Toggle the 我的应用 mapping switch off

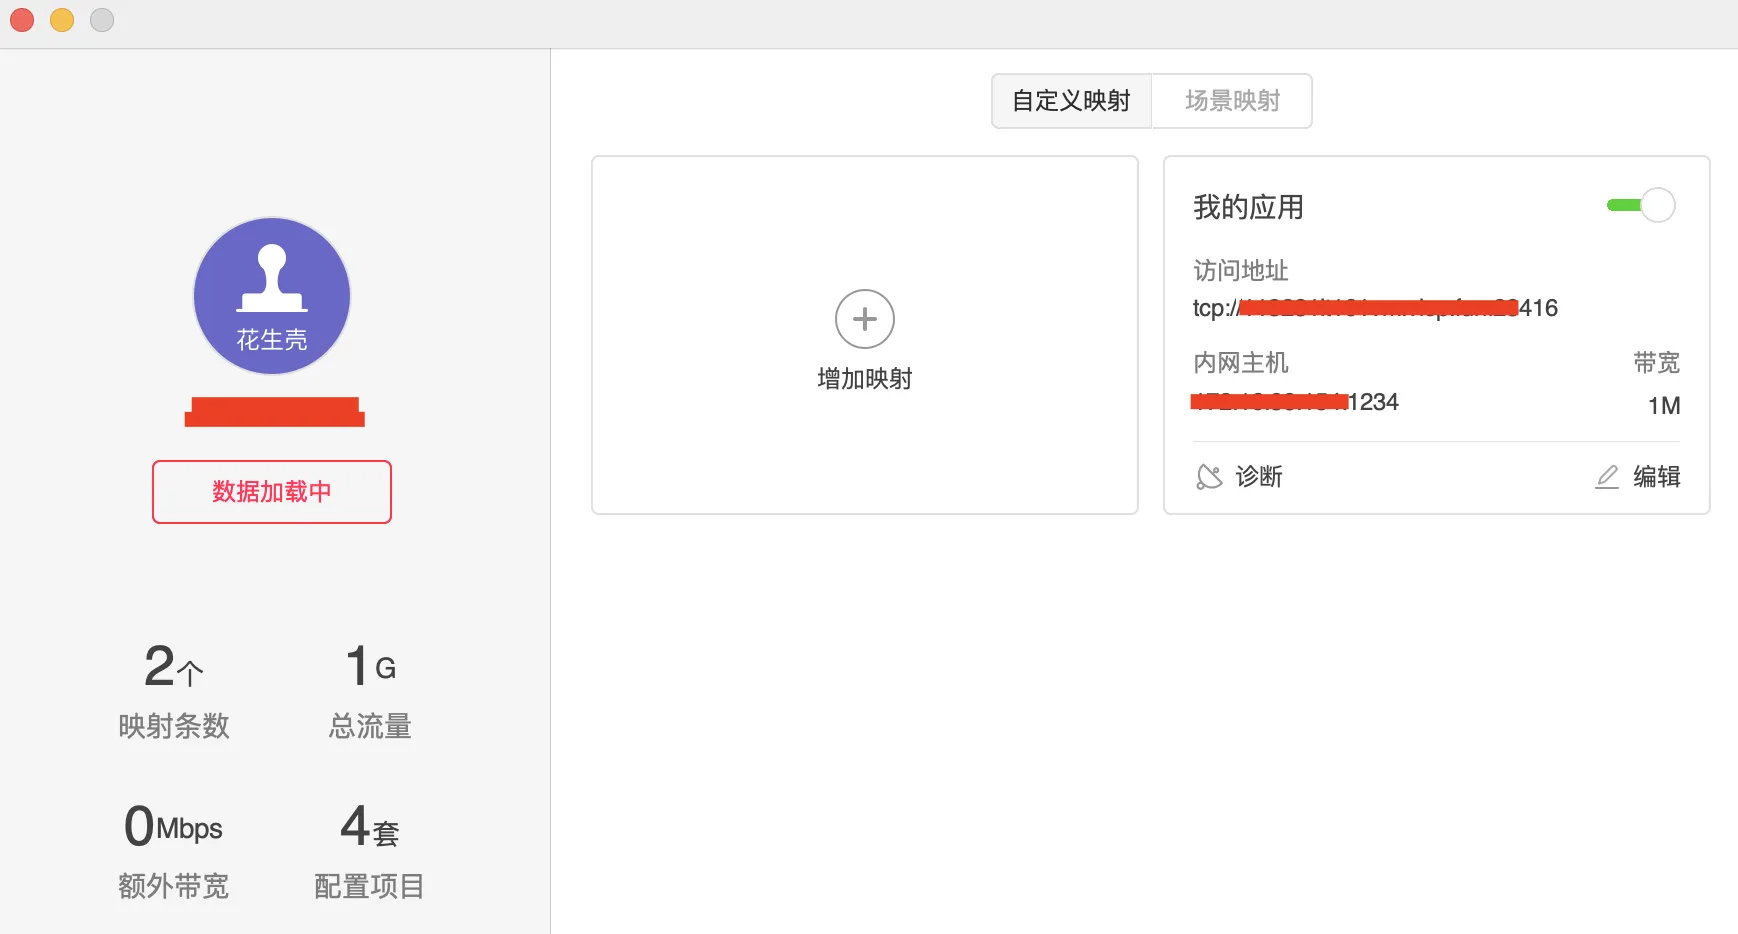tap(1641, 206)
